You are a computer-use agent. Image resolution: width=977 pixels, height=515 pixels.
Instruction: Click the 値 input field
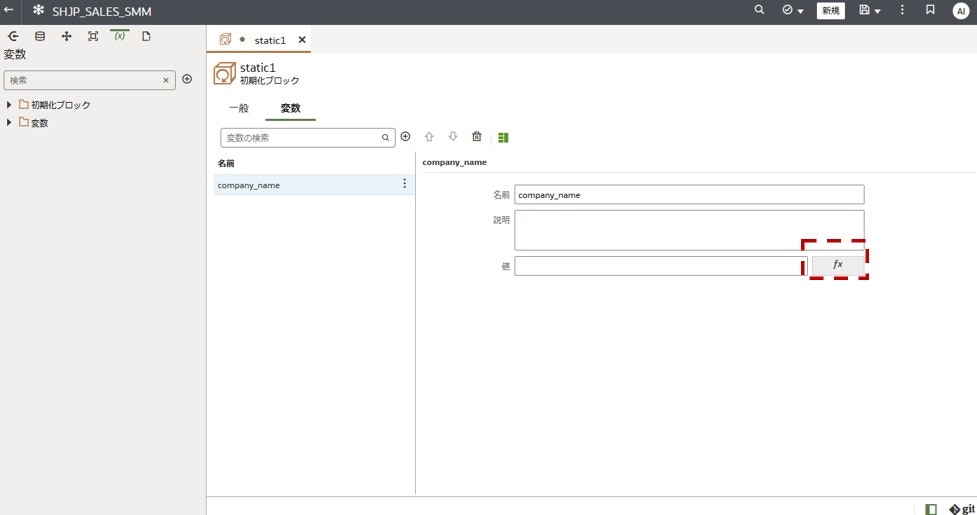(661, 266)
